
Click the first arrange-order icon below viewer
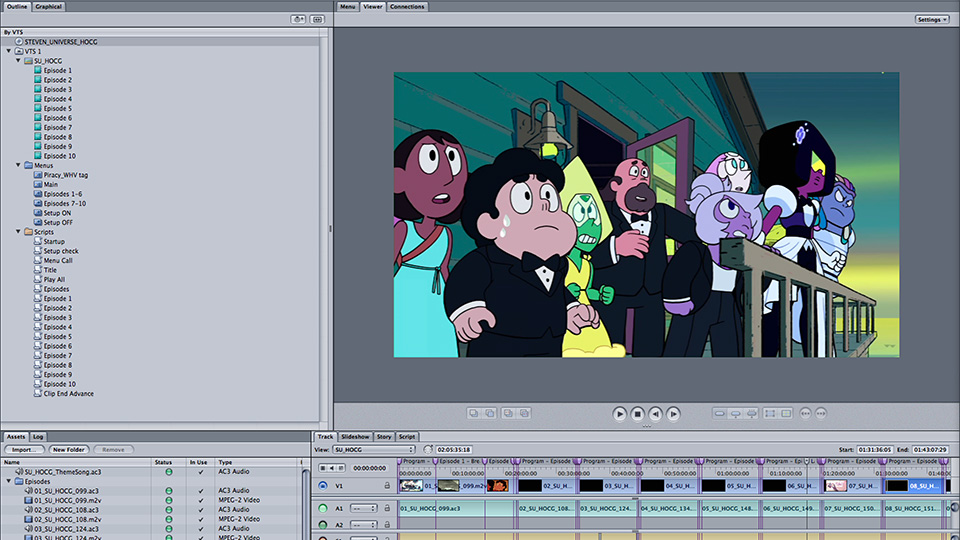(473, 413)
